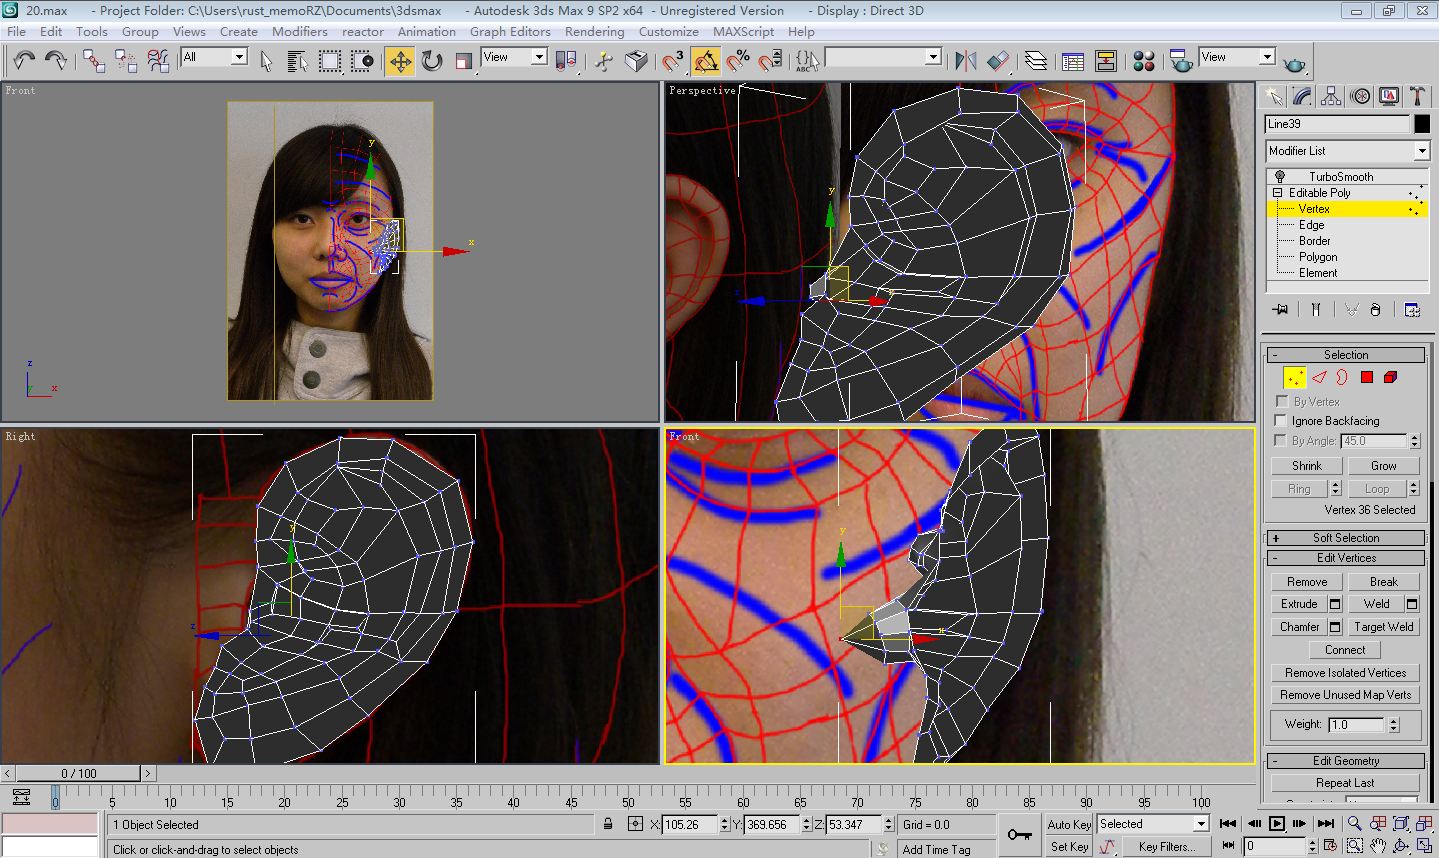This screenshot has width=1439, height=858.
Task: Toggle the 3D Snaps magnet
Action: tap(673, 61)
